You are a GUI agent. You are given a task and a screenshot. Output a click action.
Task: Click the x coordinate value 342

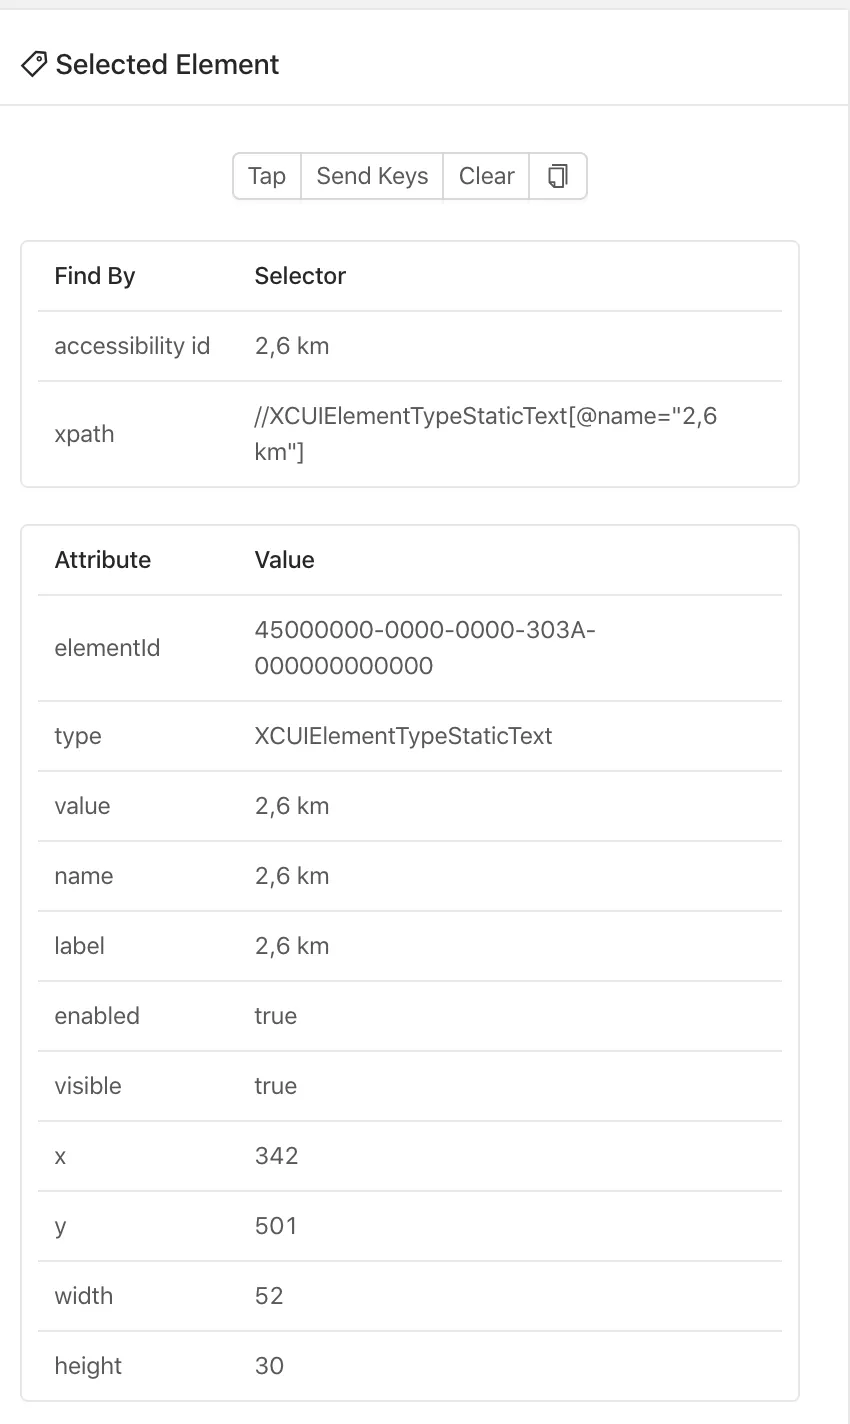tap(277, 1156)
